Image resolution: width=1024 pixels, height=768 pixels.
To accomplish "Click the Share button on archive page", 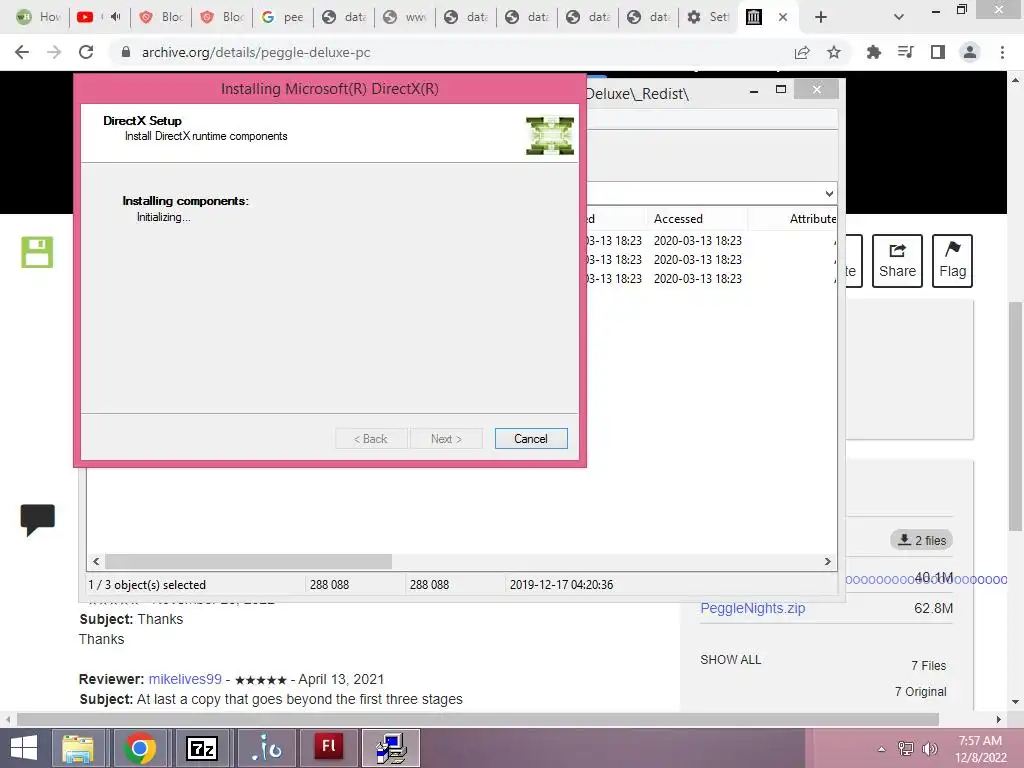I will pyautogui.click(x=897, y=261).
